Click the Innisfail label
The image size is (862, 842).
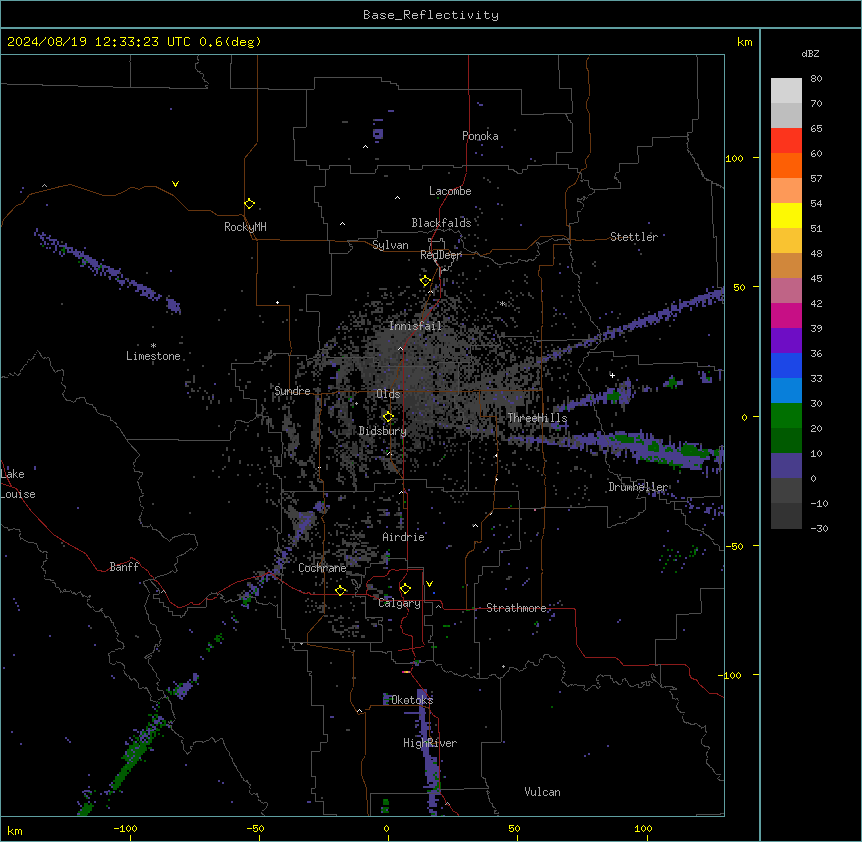coord(415,326)
